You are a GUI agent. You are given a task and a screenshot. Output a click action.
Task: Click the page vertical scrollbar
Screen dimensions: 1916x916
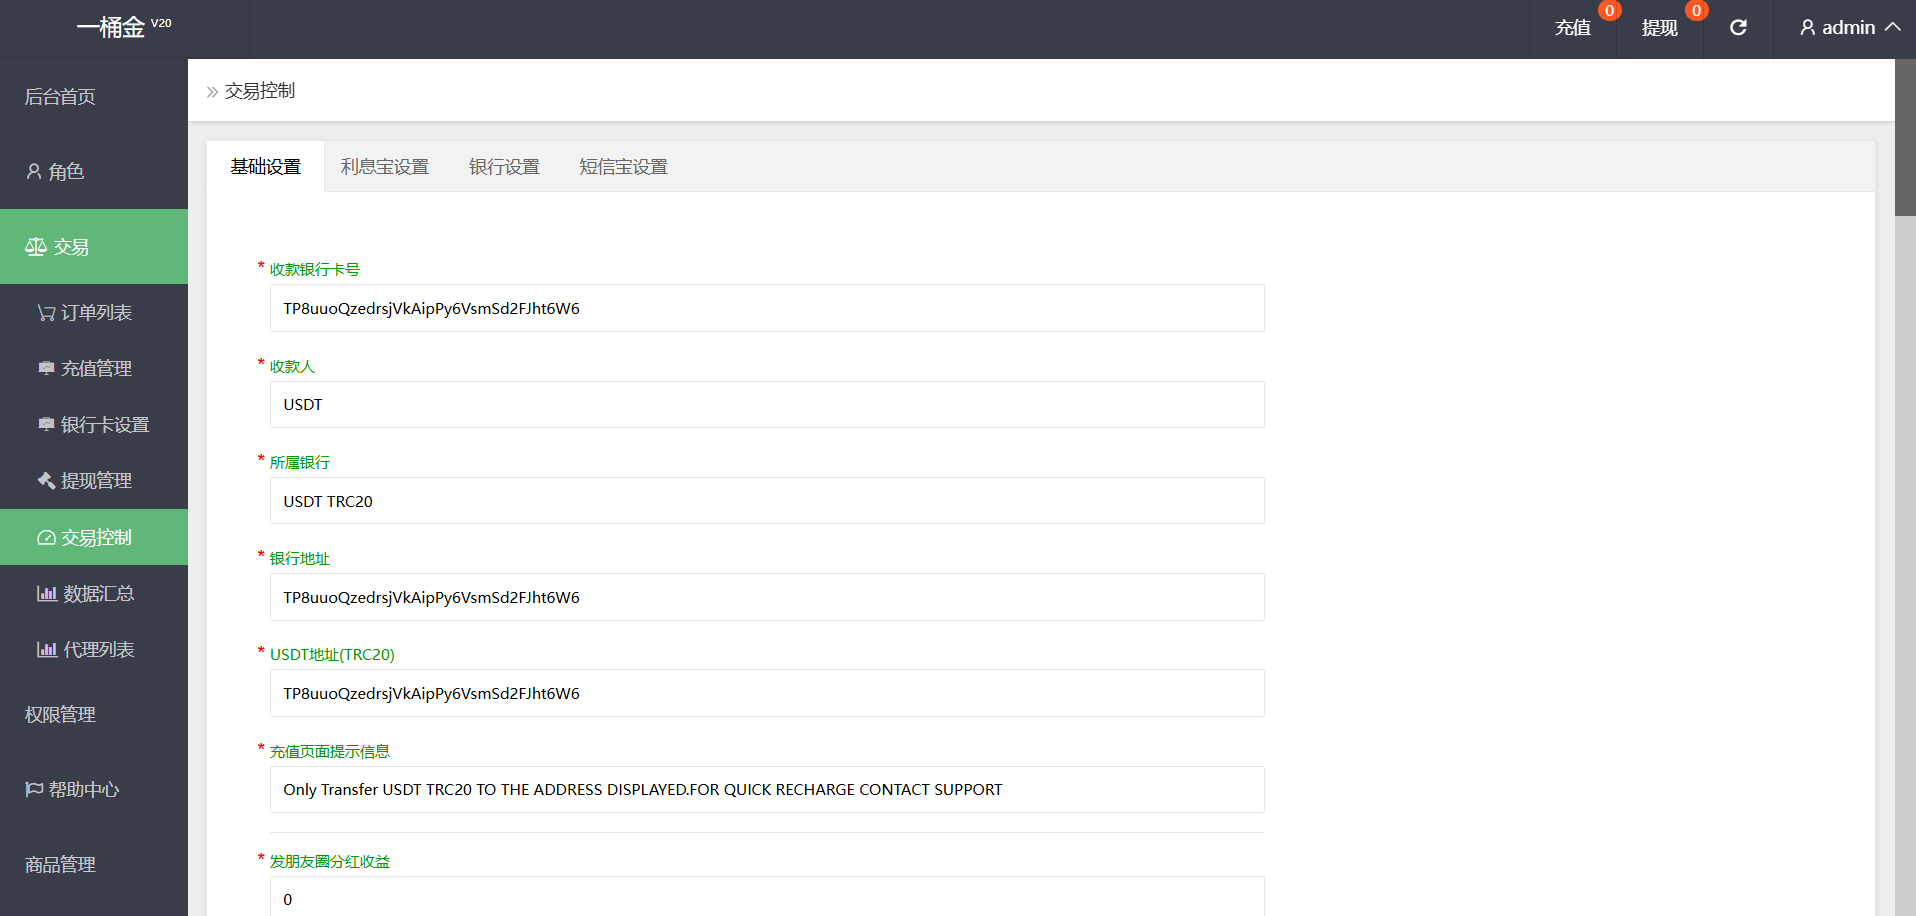[x=1905, y=138]
